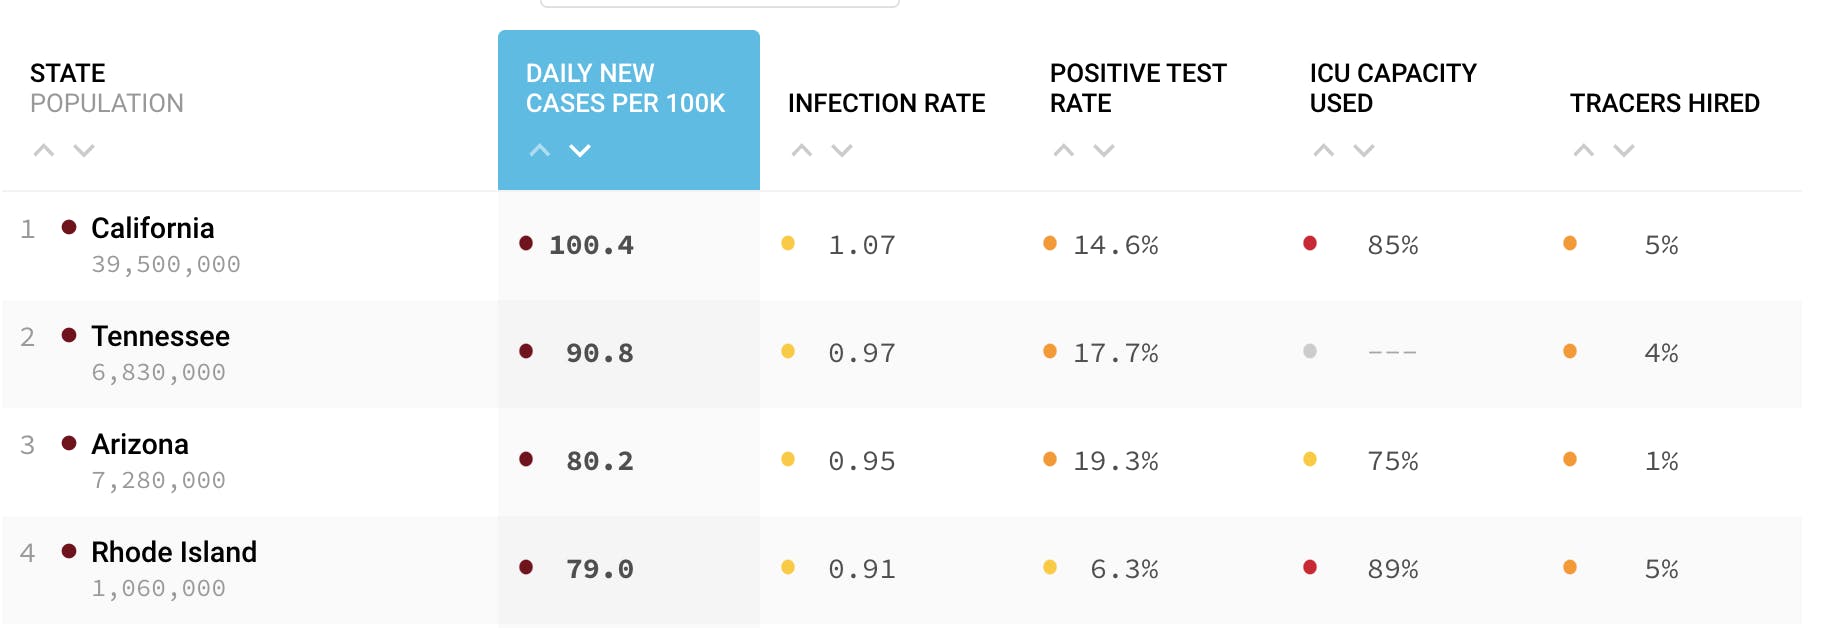The height and width of the screenshot is (628, 1822).
Task: Sort Tracers Hired ascending arrow
Action: [x=1584, y=151]
